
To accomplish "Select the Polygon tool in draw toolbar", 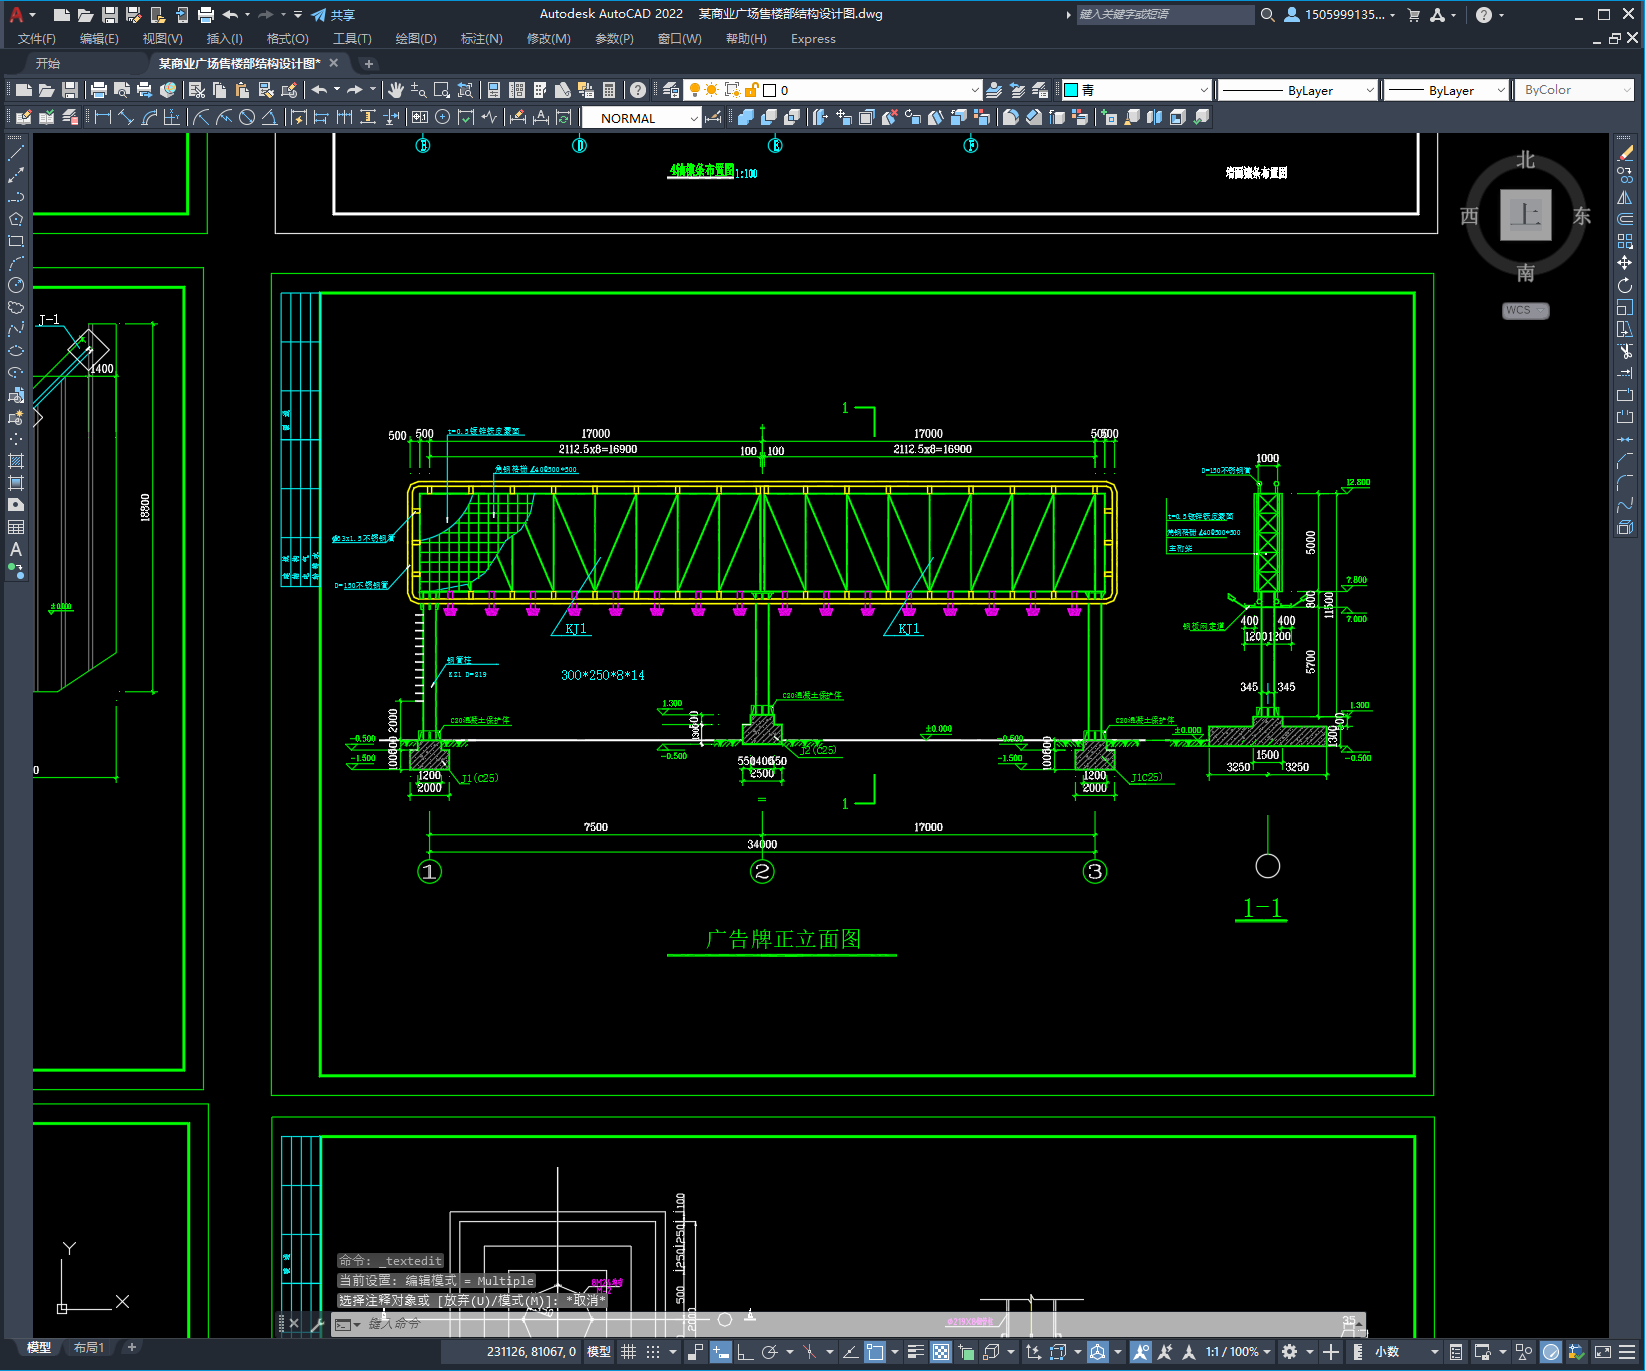I will [16, 219].
